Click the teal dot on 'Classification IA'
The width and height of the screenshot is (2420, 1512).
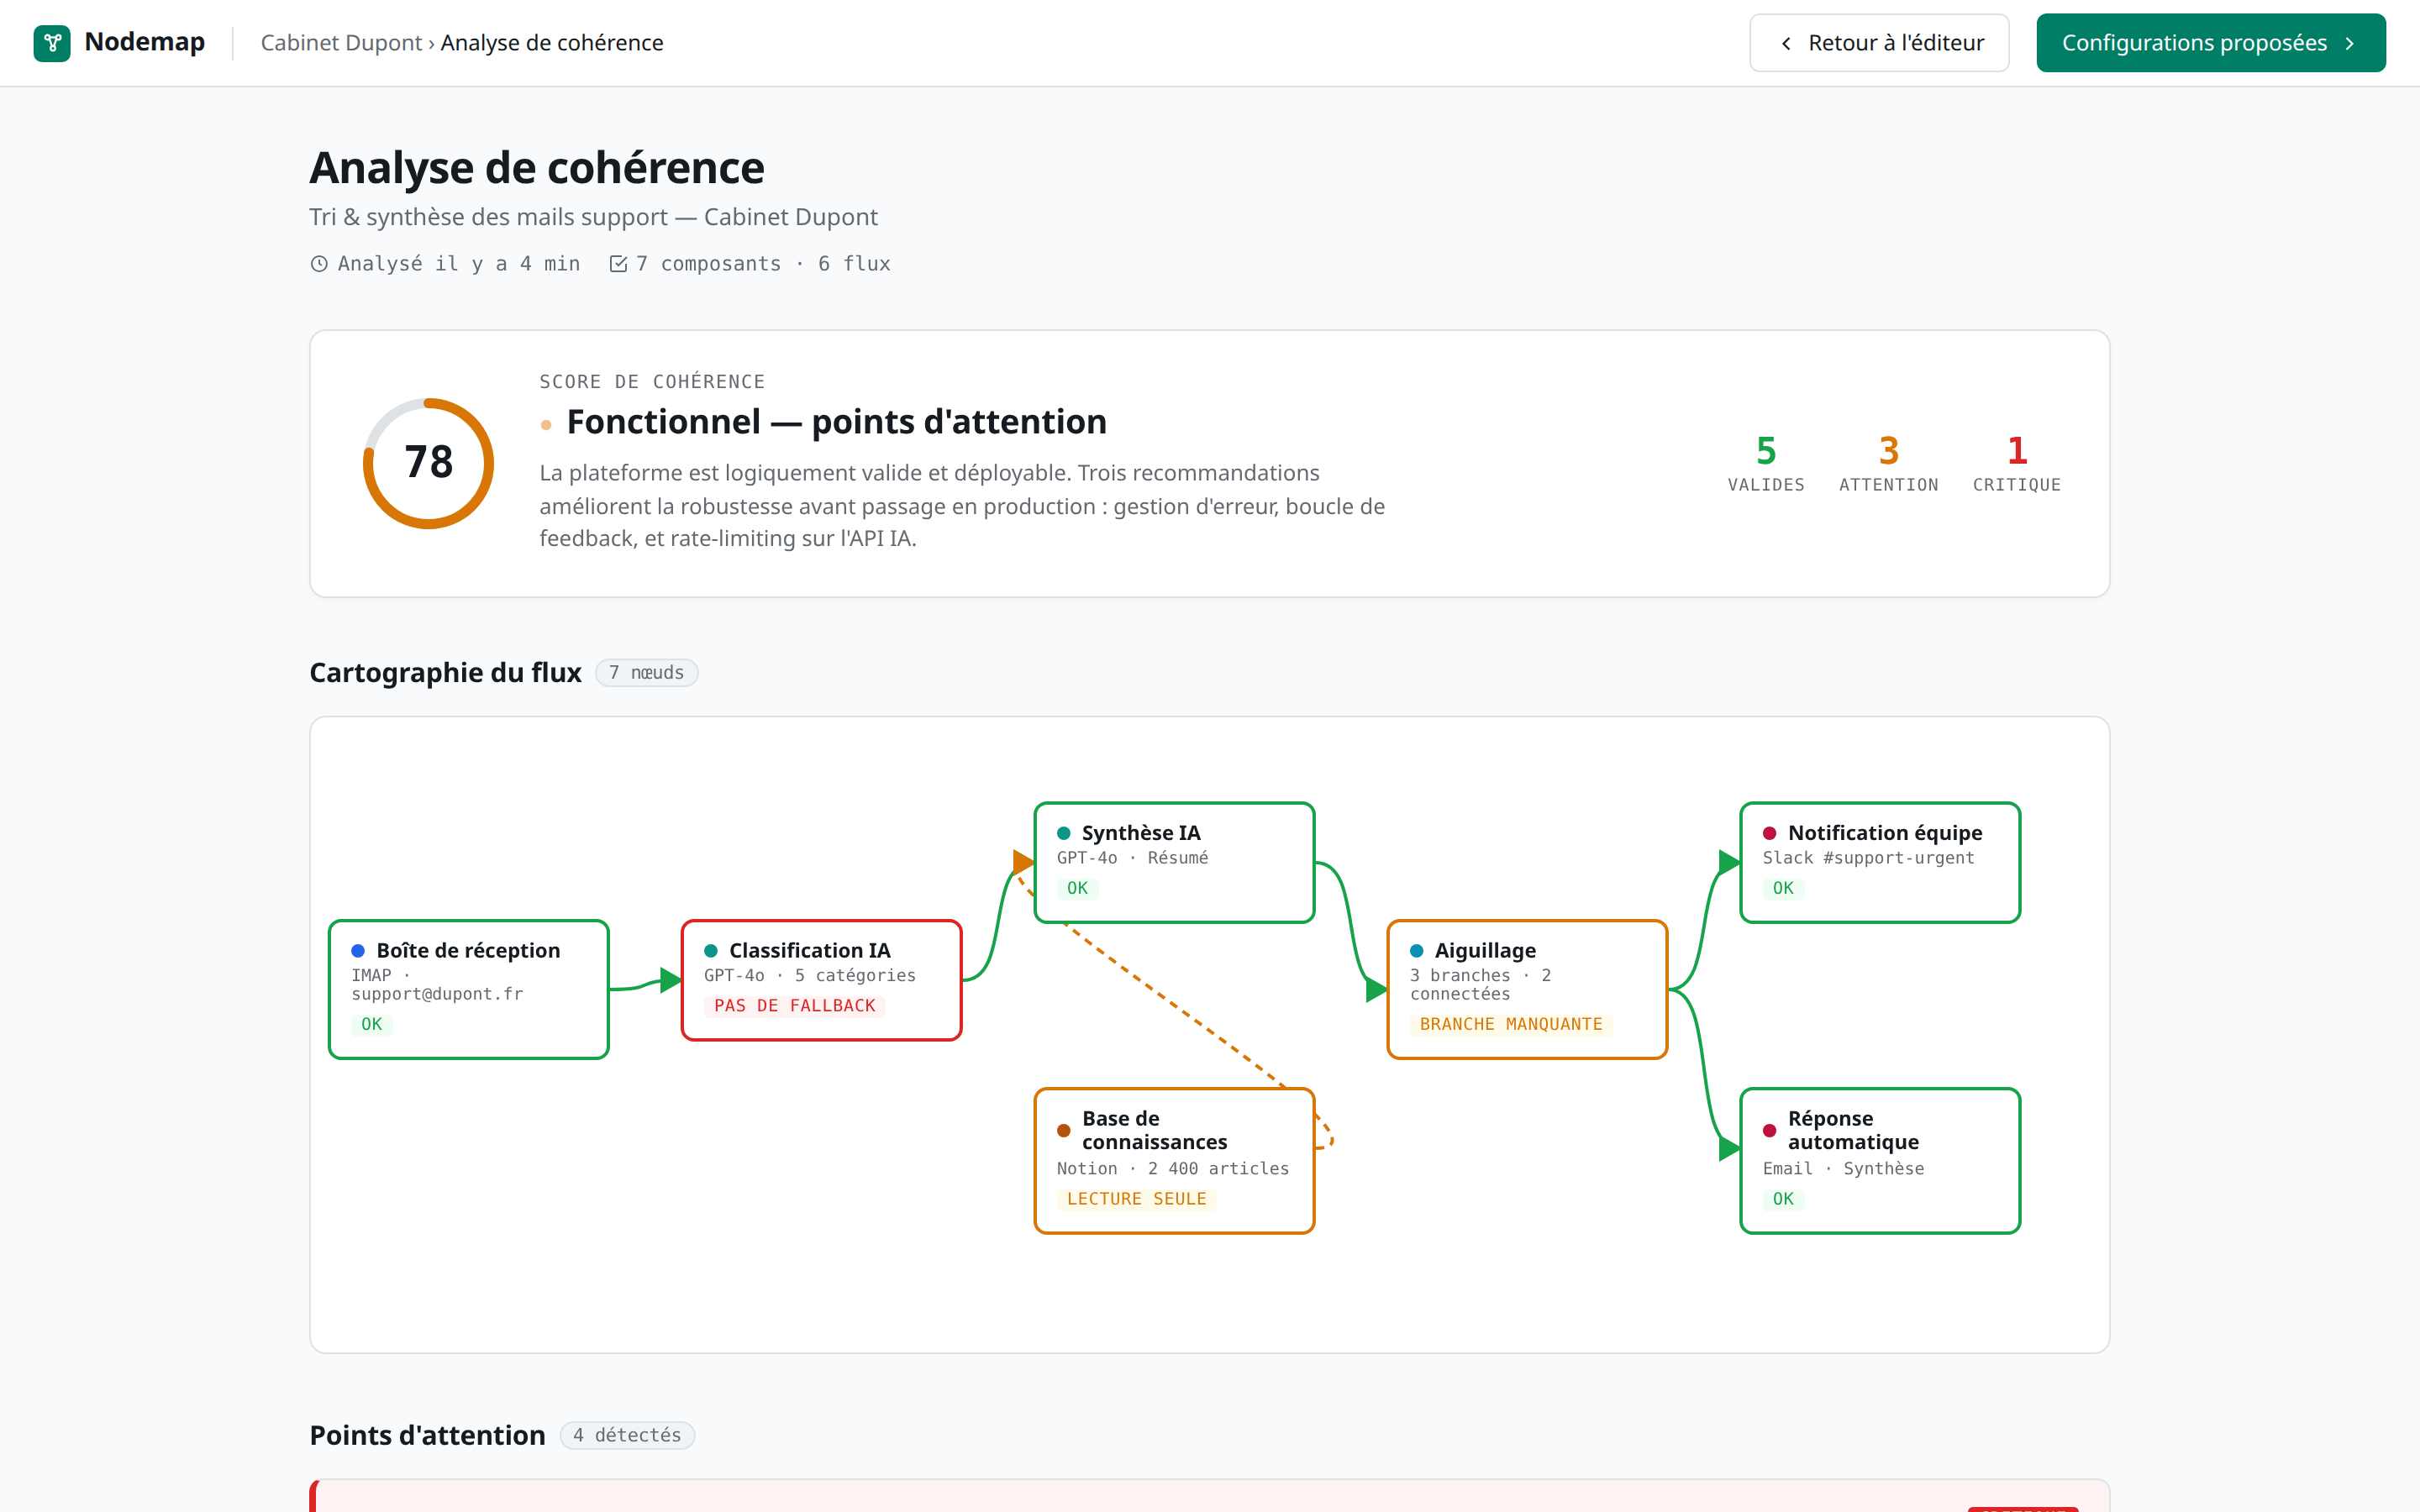click(711, 951)
